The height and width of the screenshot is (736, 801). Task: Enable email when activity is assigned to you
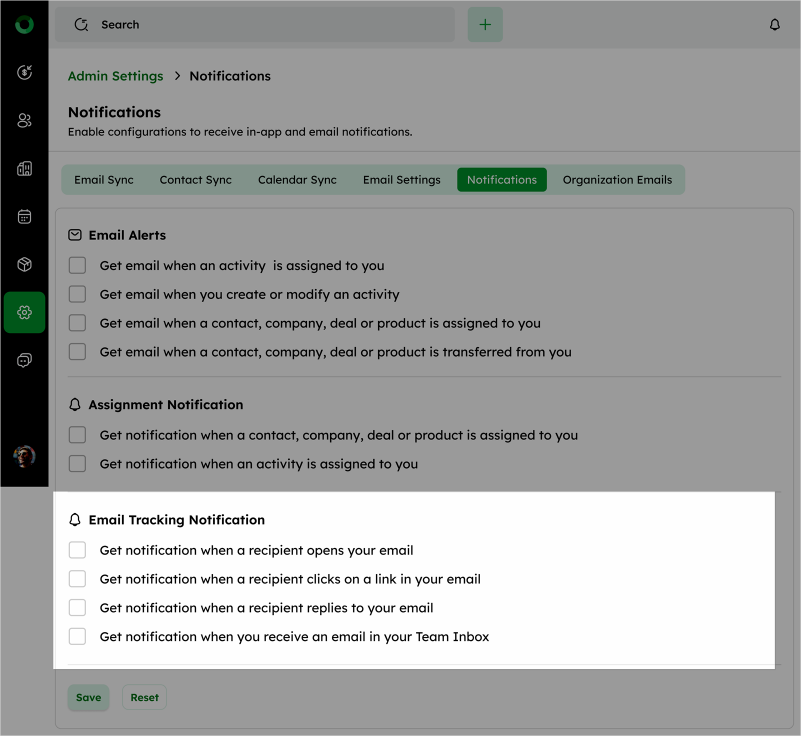[x=77, y=266]
